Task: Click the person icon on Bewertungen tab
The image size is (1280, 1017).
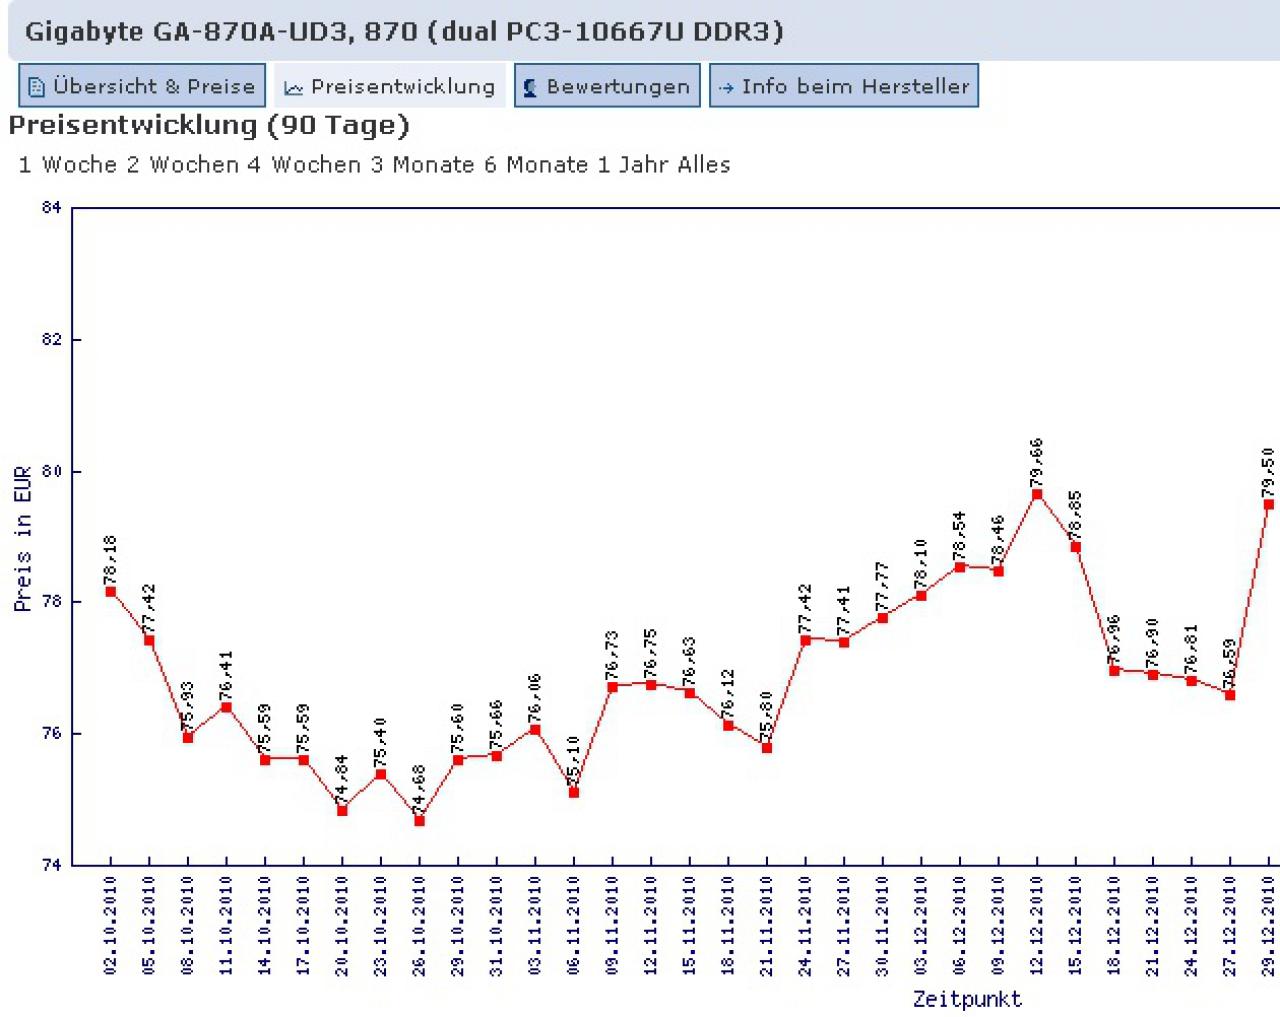Action: [x=531, y=87]
